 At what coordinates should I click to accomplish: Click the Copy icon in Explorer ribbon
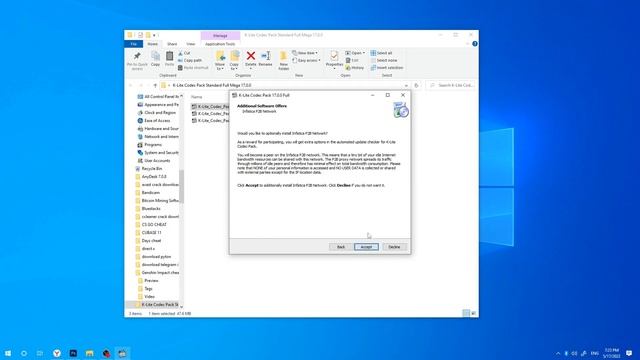[x=156, y=58]
